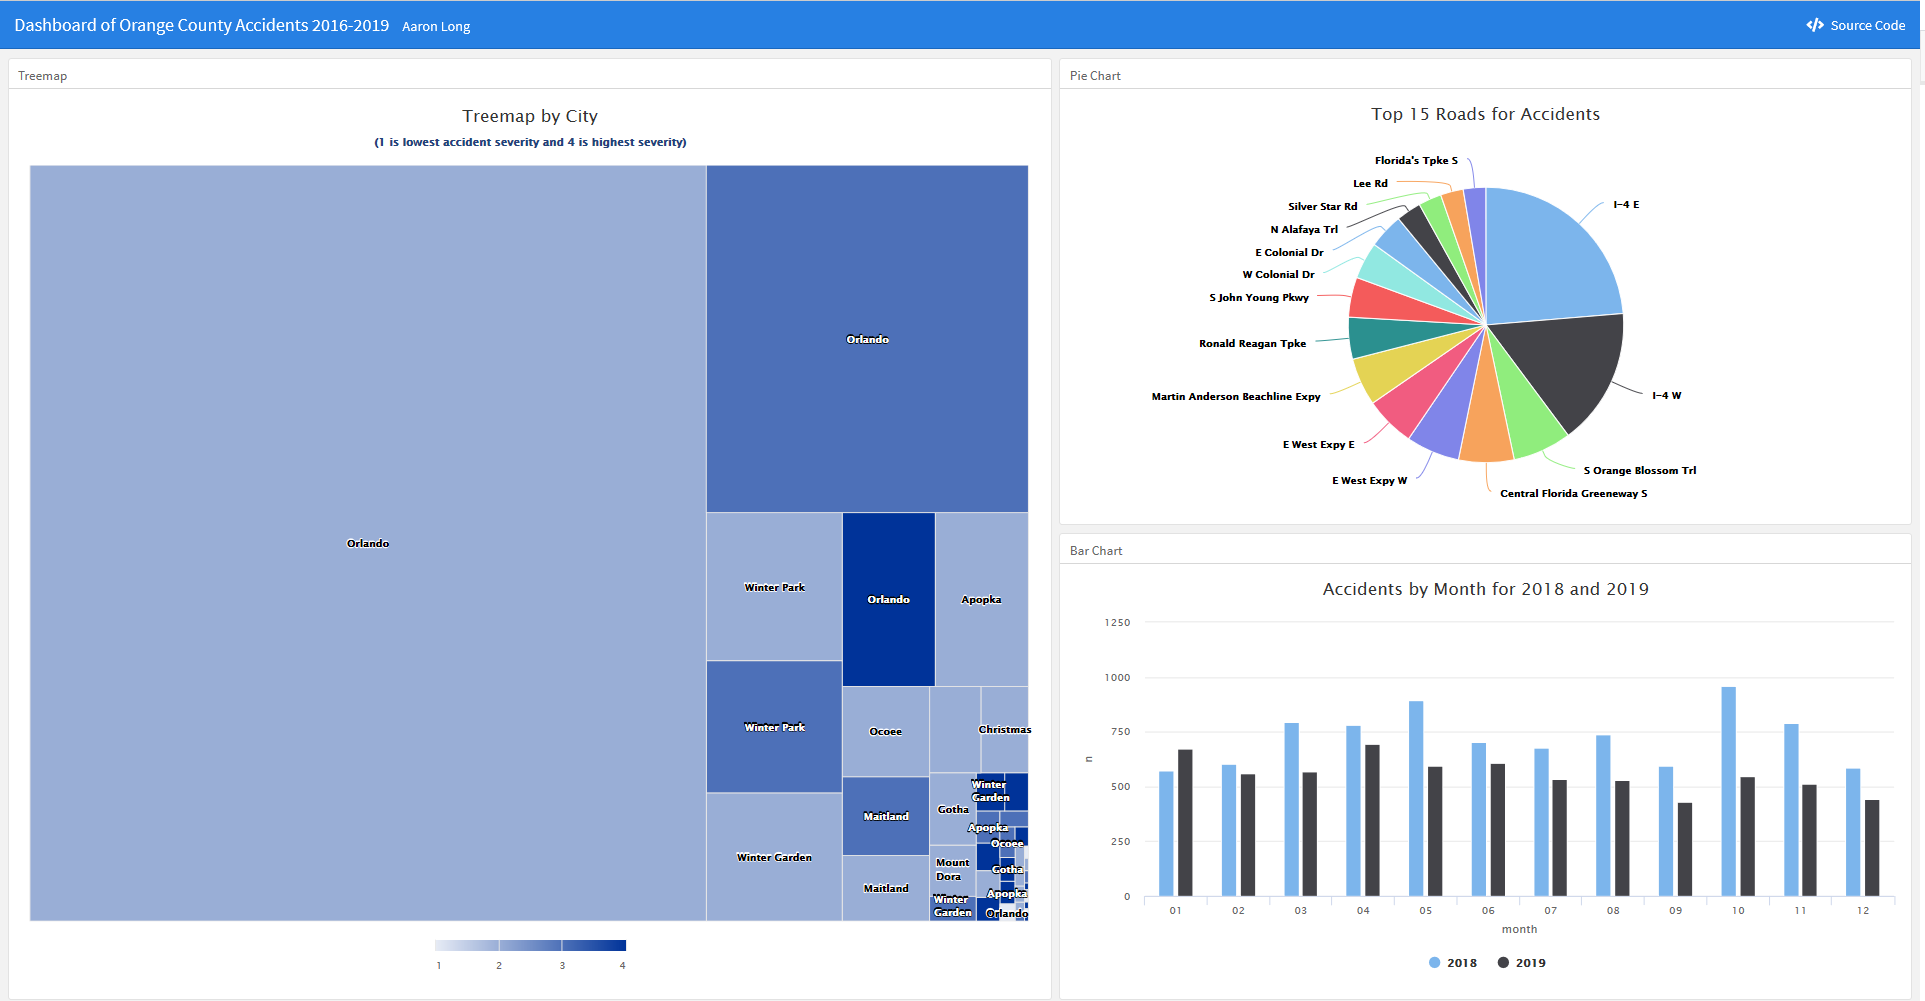The width and height of the screenshot is (1925, 1001).
Task: Click the tallest 2018 bar for month 10
Action: click(x=1728, y=790)
